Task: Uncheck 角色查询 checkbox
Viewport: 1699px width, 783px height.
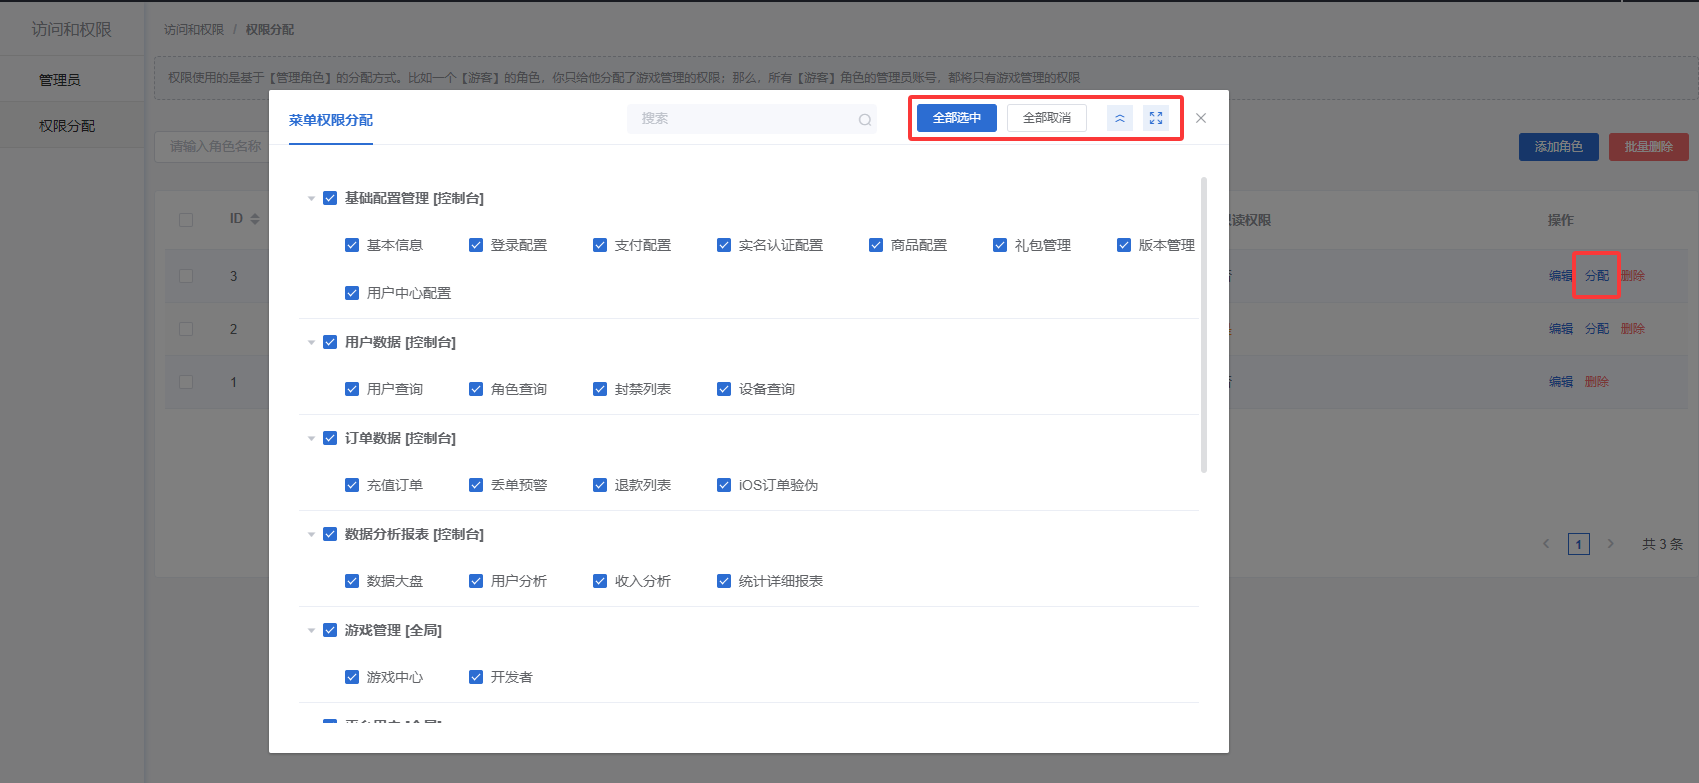Action: pos(476,389)
